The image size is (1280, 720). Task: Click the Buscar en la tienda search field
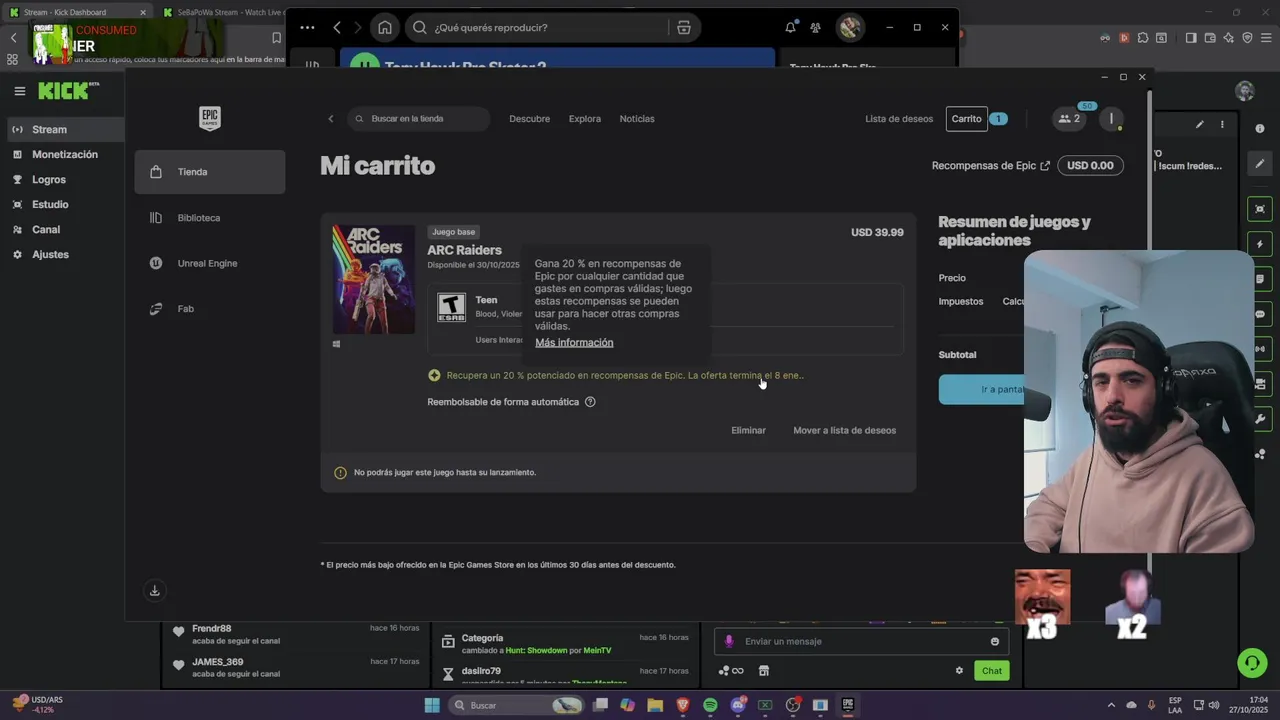[x=419, y=119]
